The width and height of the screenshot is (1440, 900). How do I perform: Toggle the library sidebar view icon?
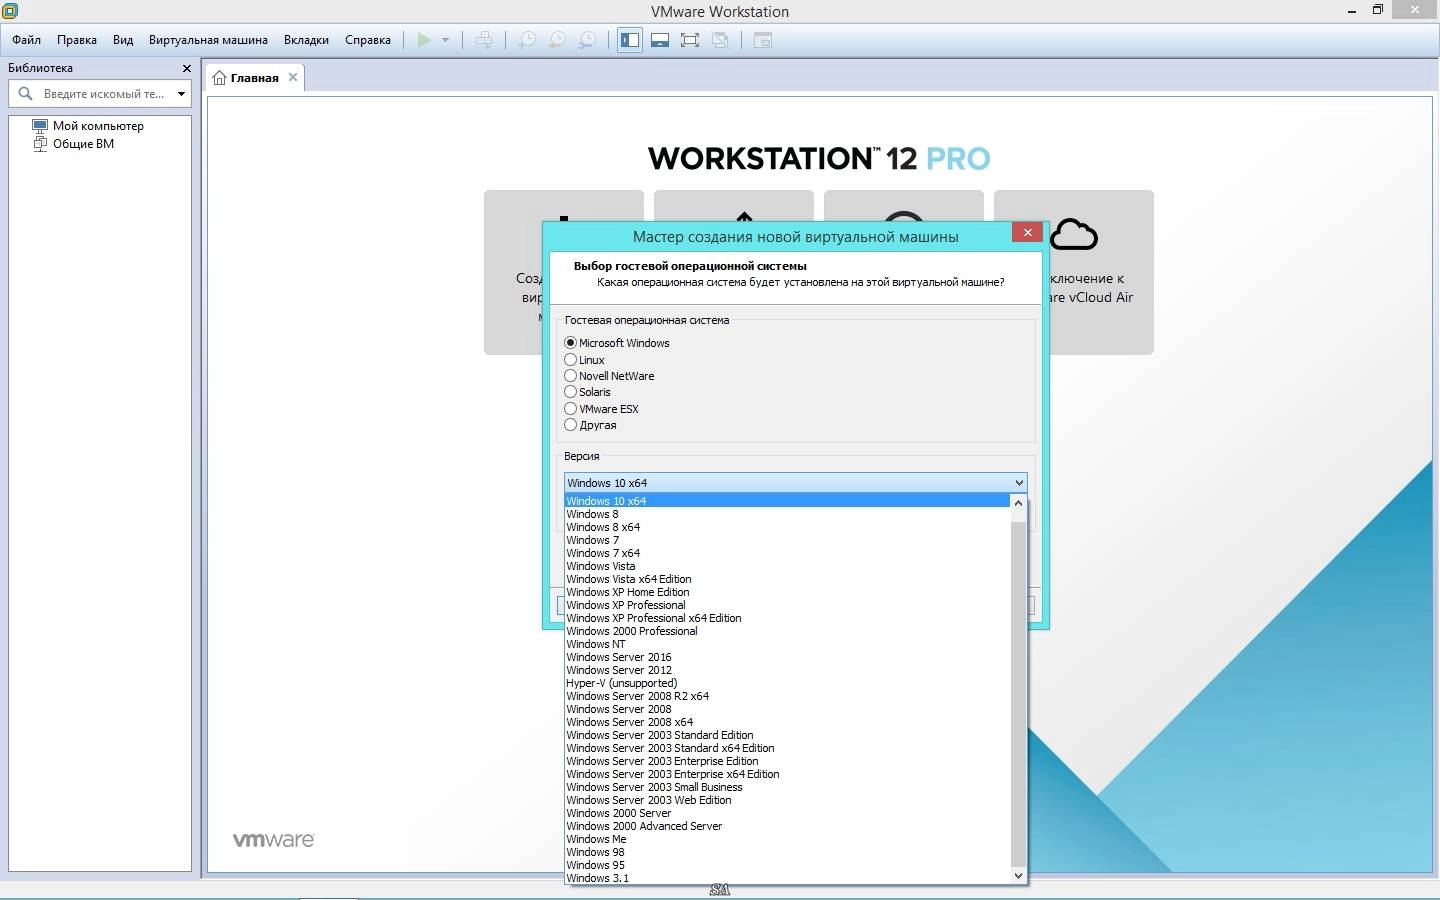pos(630,40)
